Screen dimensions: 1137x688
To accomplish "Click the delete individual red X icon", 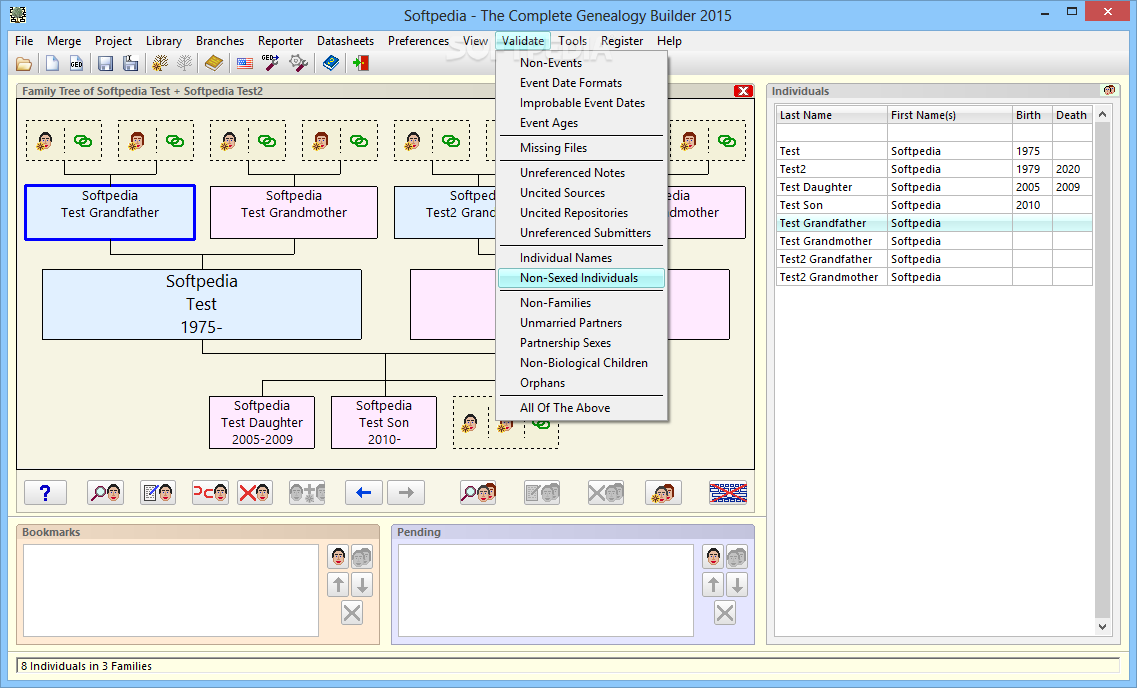I will tap(255, 493).
